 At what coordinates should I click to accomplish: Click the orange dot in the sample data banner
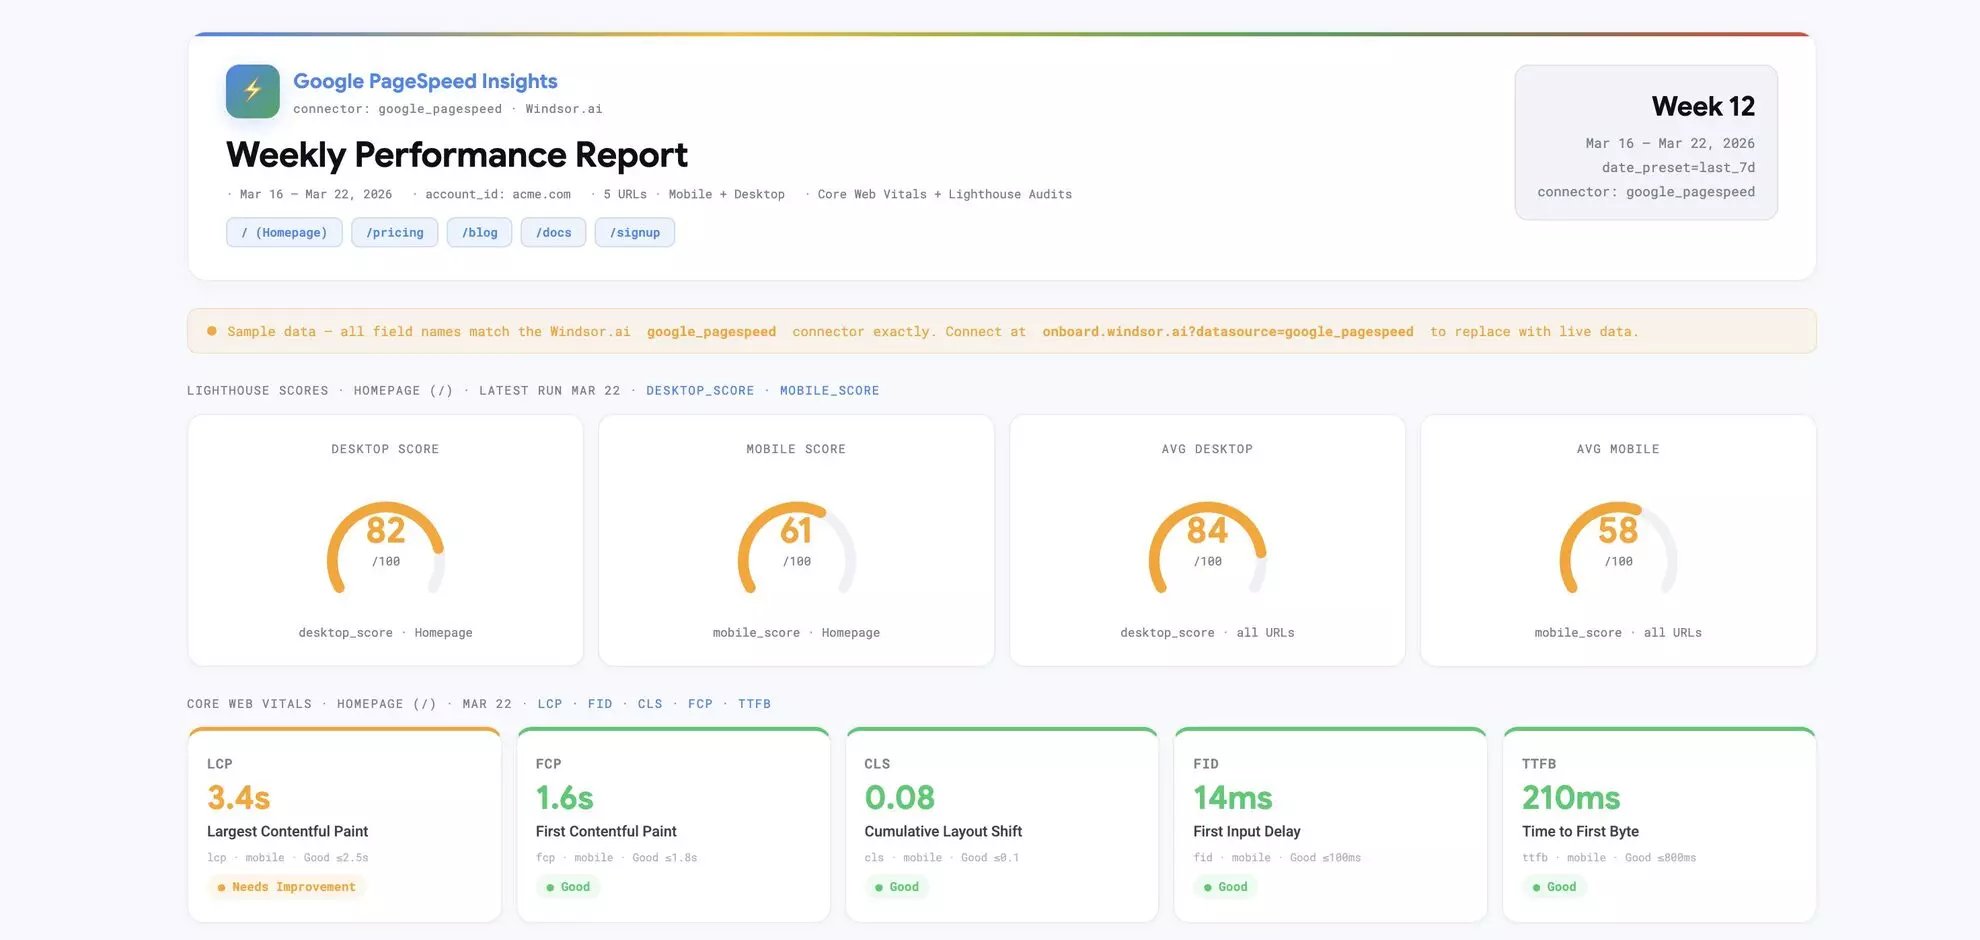[211, 330]
